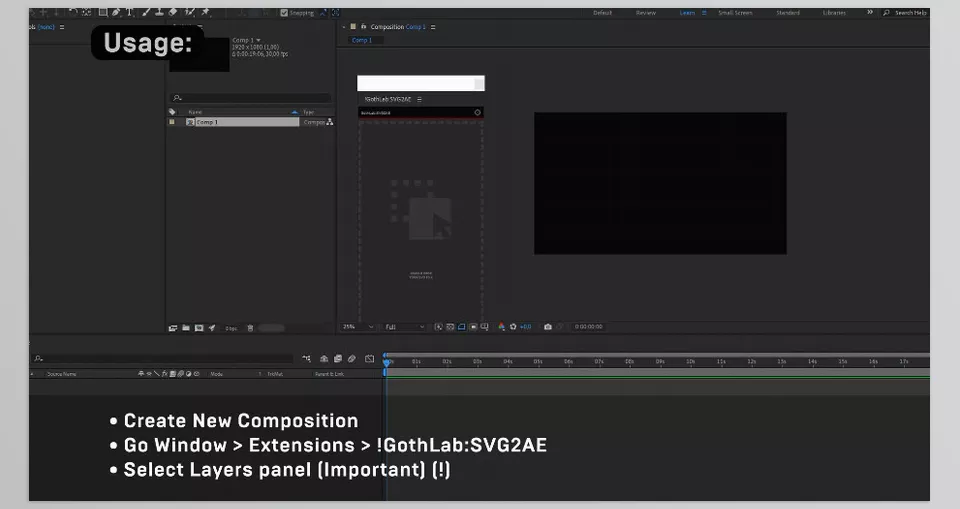Screen dimensions: 960x509
Task: Create a new folder in the Project panel
Action: 186,328
